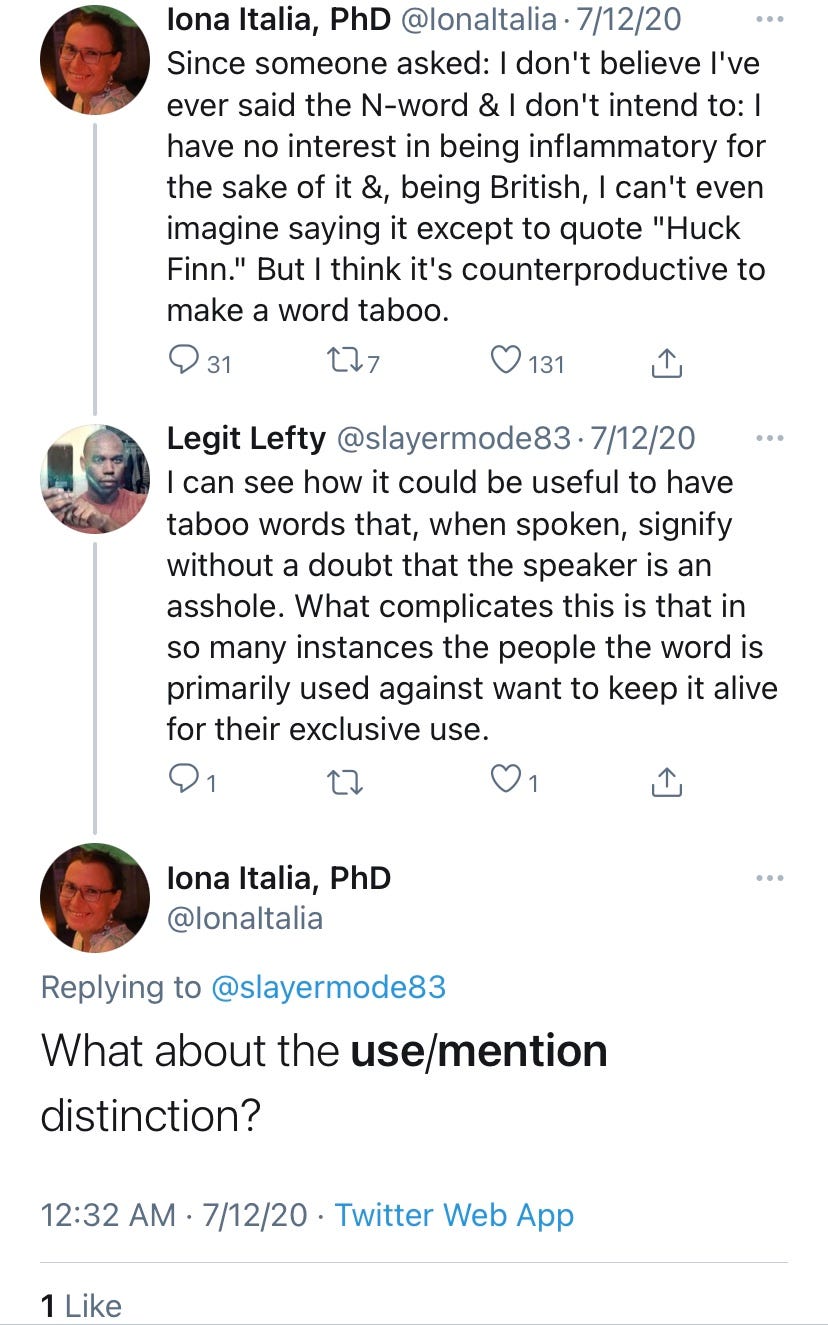
Task: Open more options on the main reply tweet
Action: [x=770, y=877]
